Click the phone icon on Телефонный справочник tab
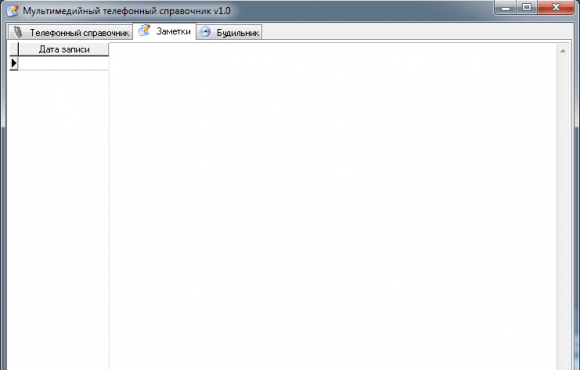580x370 pixels. tap(17, 32)
